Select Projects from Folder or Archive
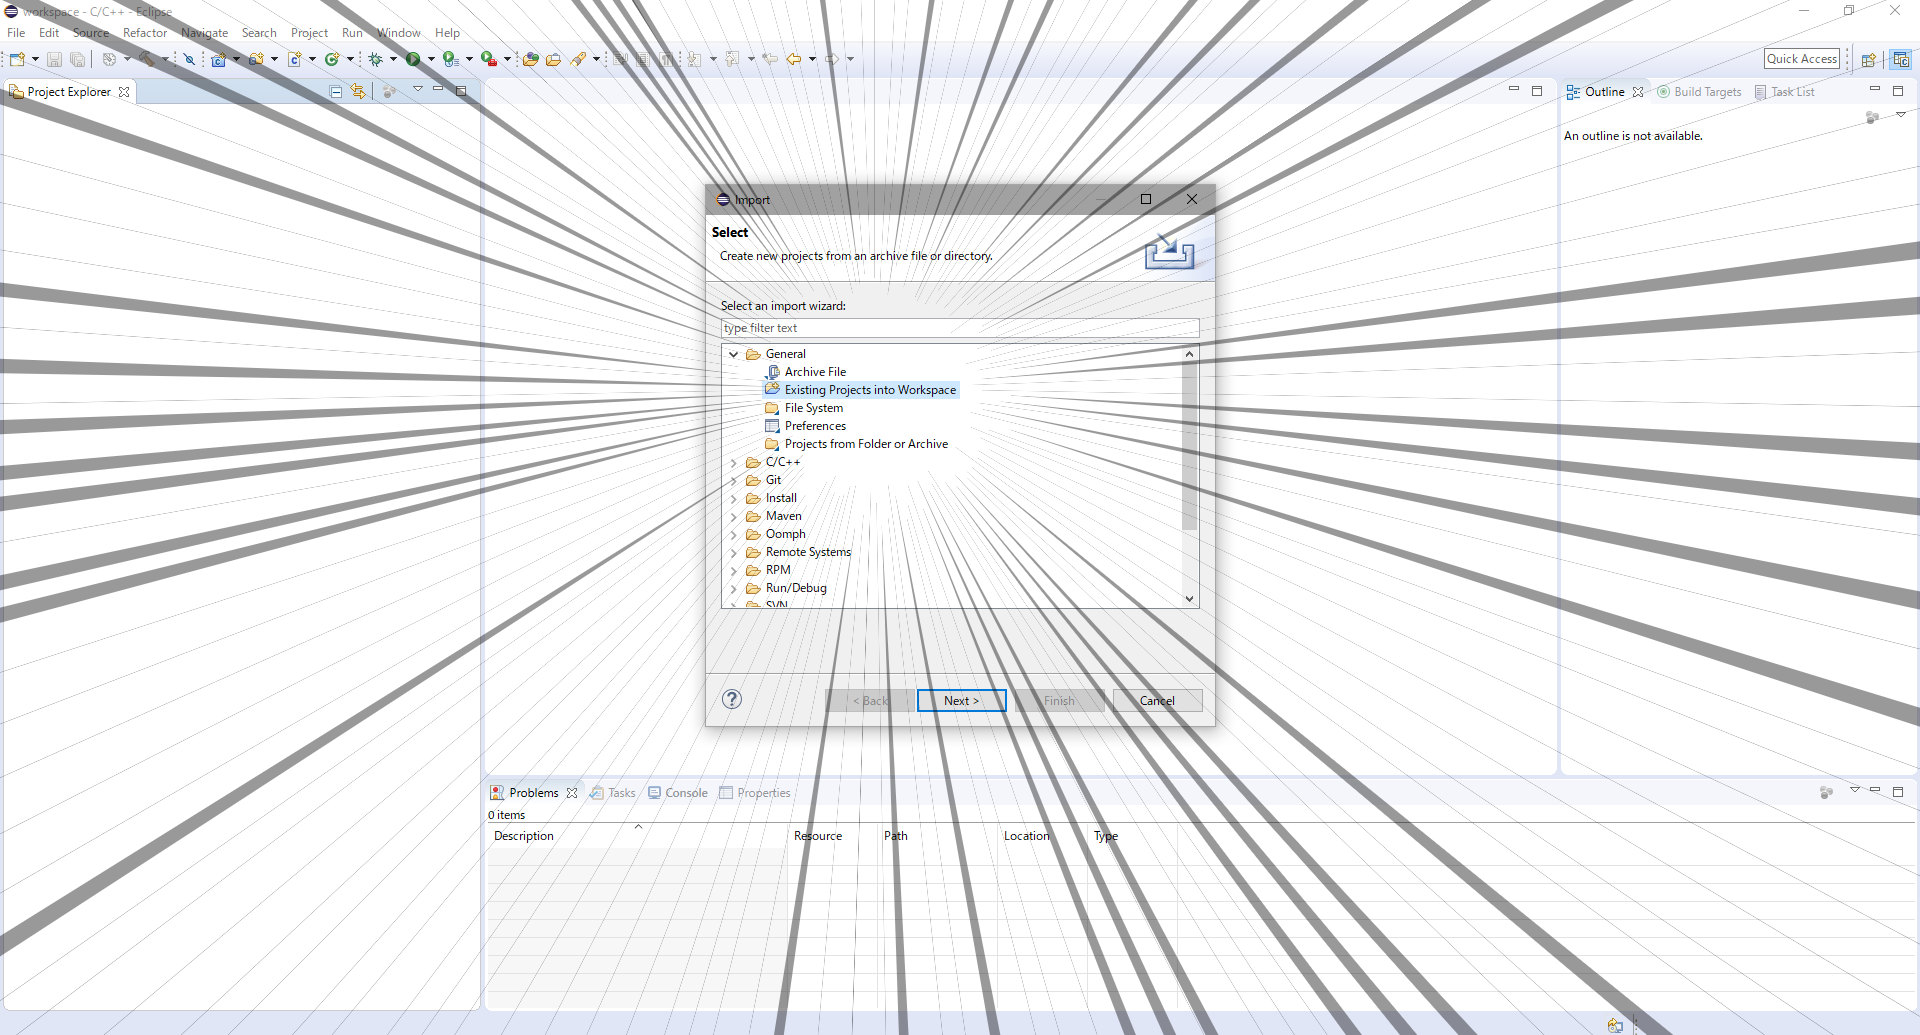1920x1035 pixels. click(x=865, y=443)
